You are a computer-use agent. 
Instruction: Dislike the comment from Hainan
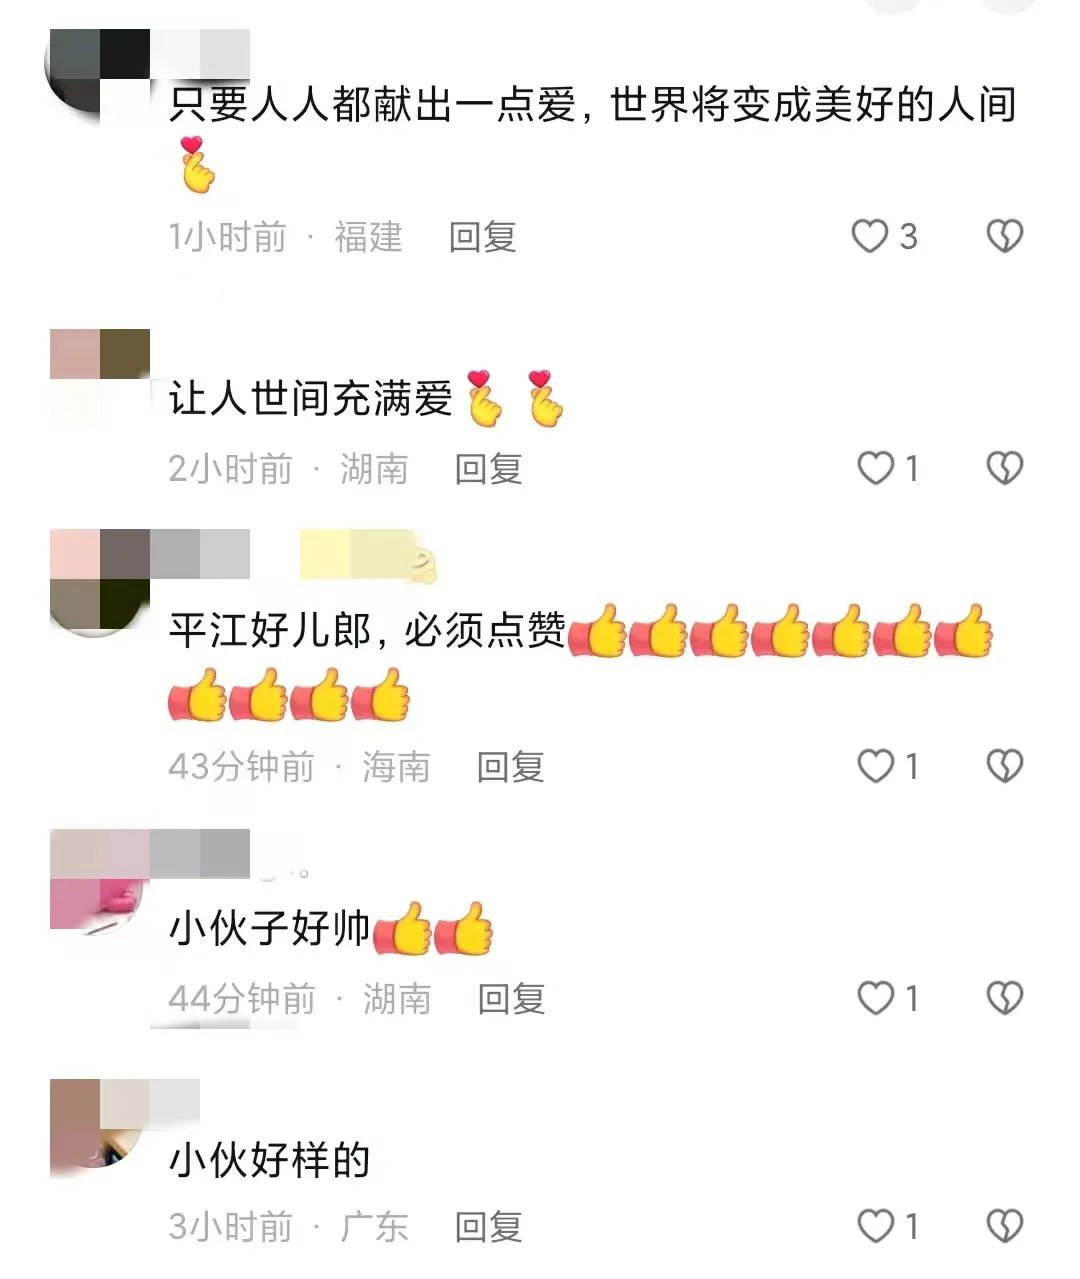[1004, 766]
